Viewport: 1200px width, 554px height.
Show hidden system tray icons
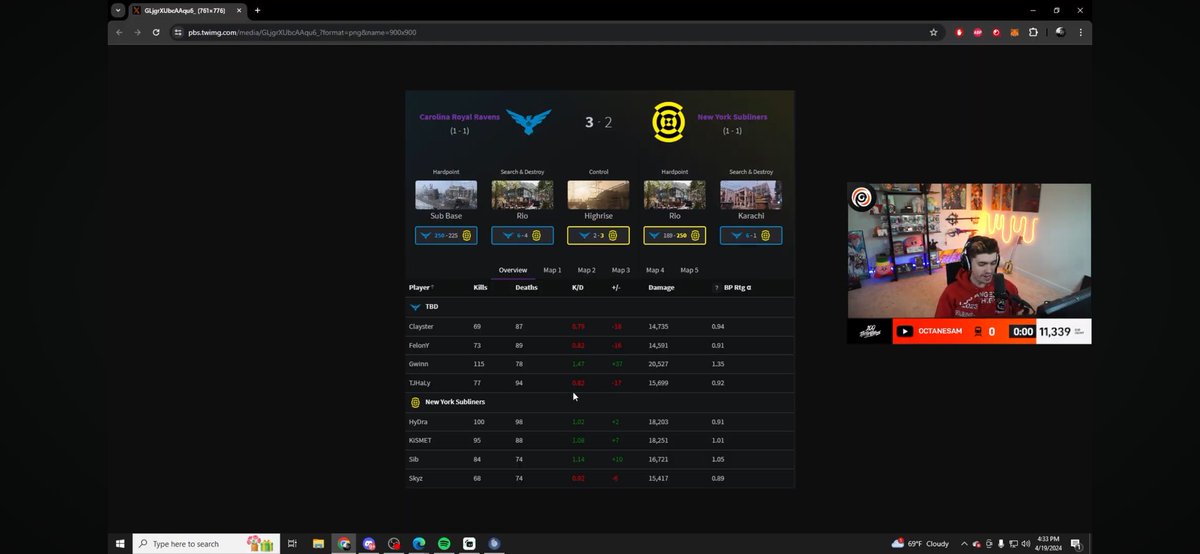click(x=965, y=543)
